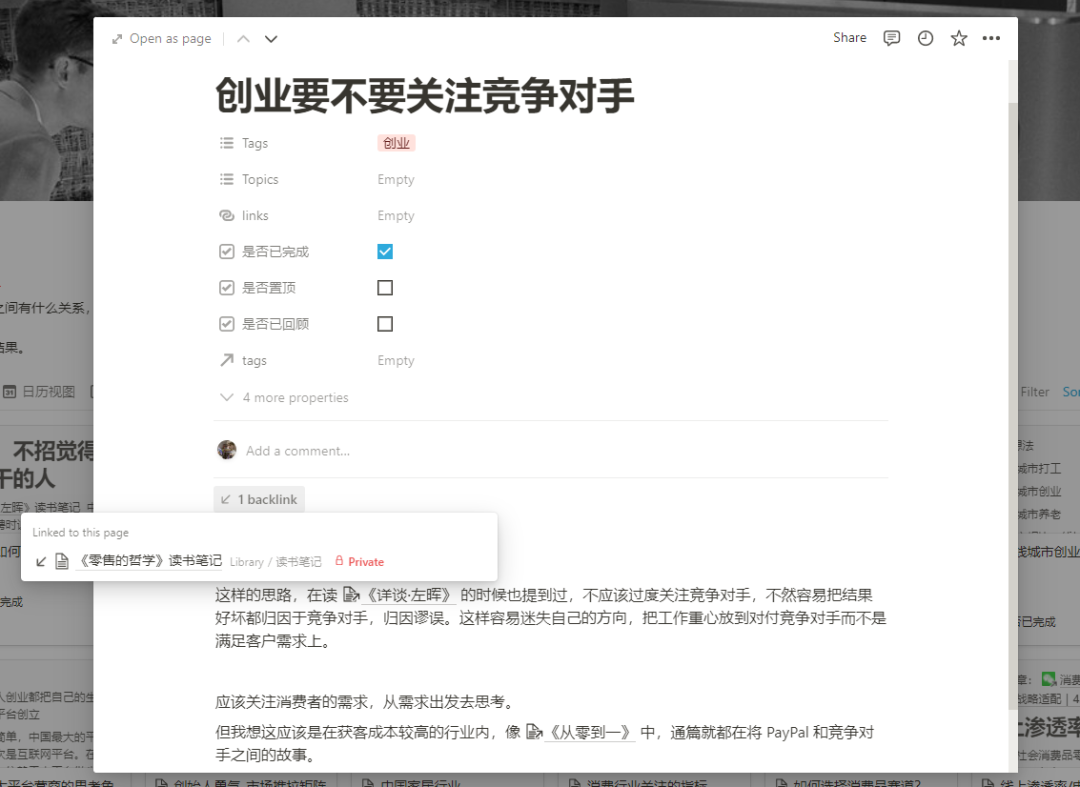Click the Share button
The height and width of the screenshot is (787, 1080).
[x=849, y=38]
